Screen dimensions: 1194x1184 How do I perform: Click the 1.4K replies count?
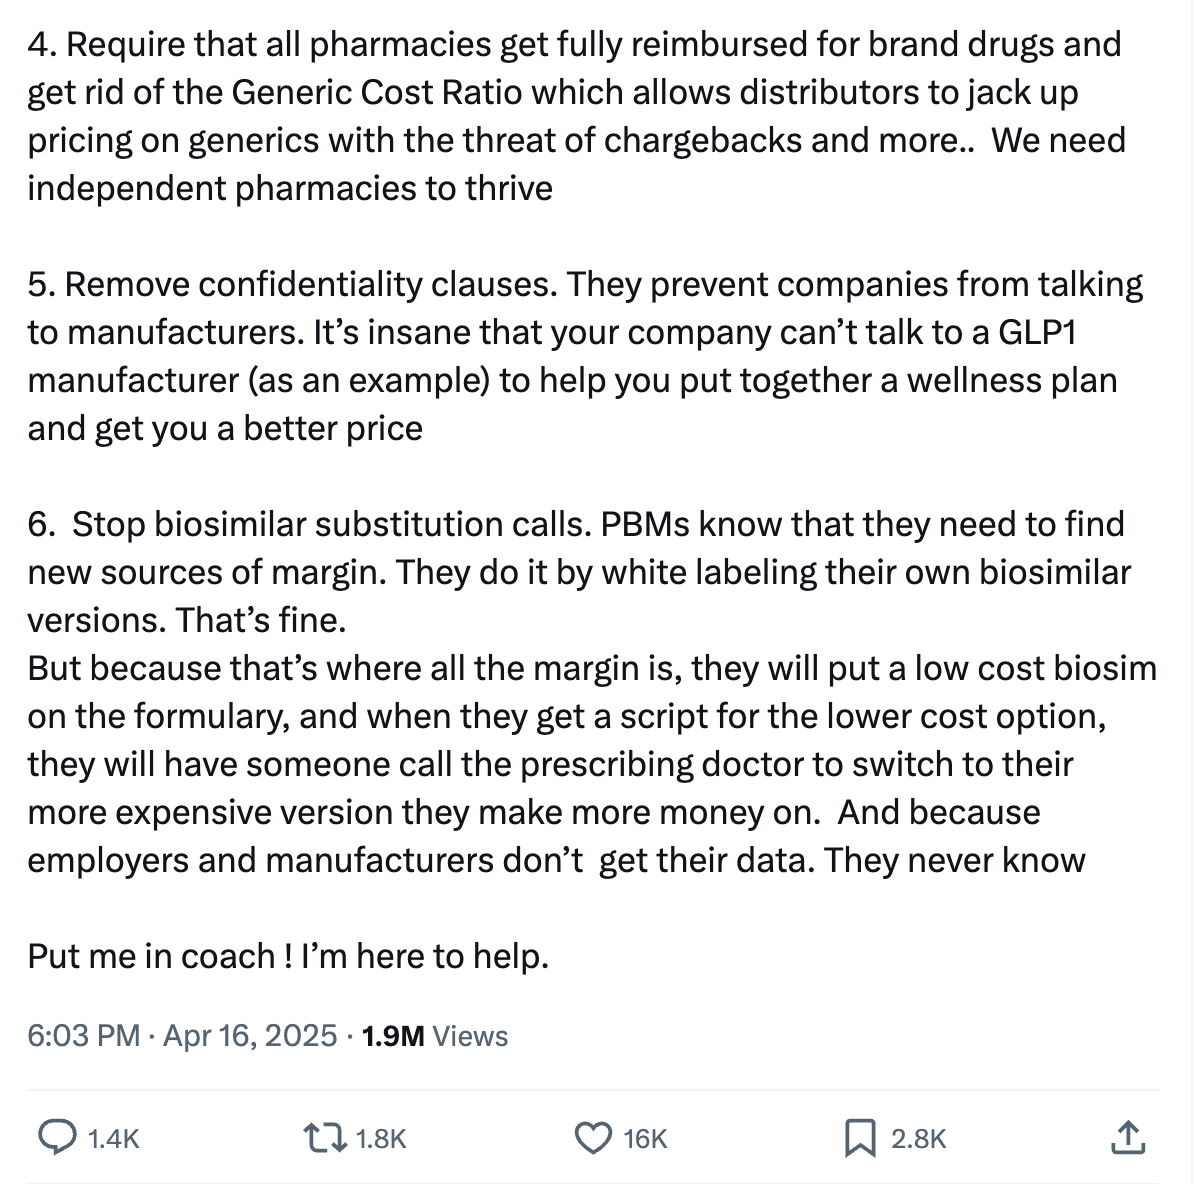coord(113,1139)
